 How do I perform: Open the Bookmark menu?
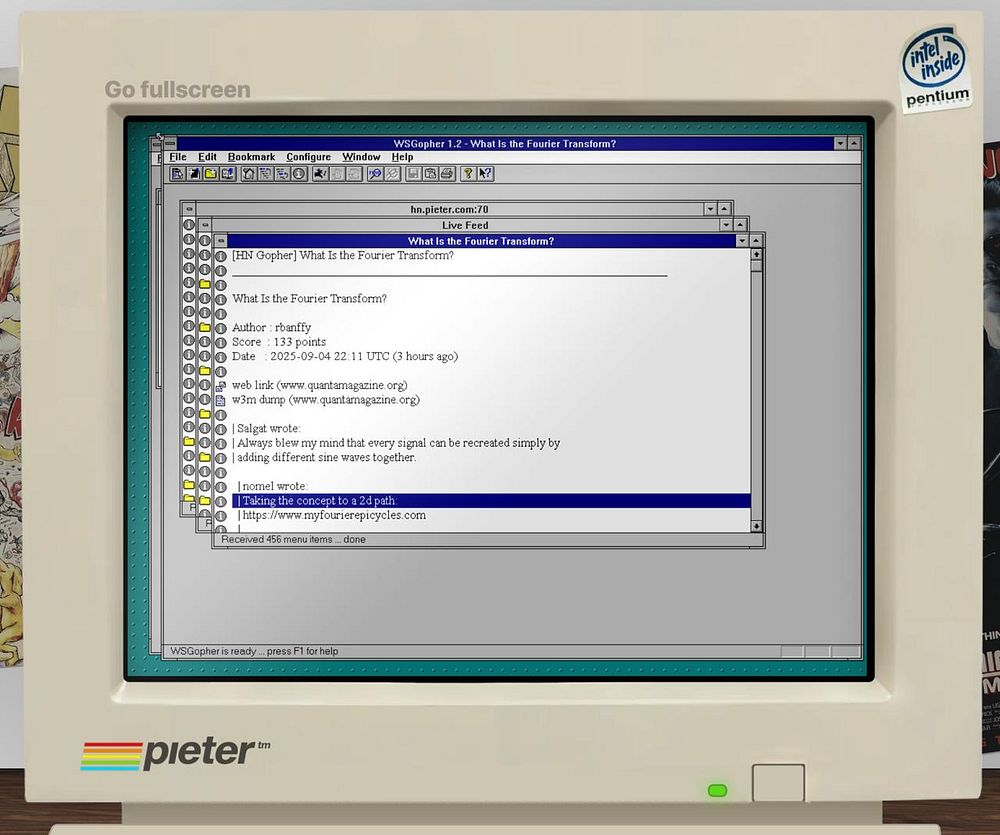(x=251, y=157)
